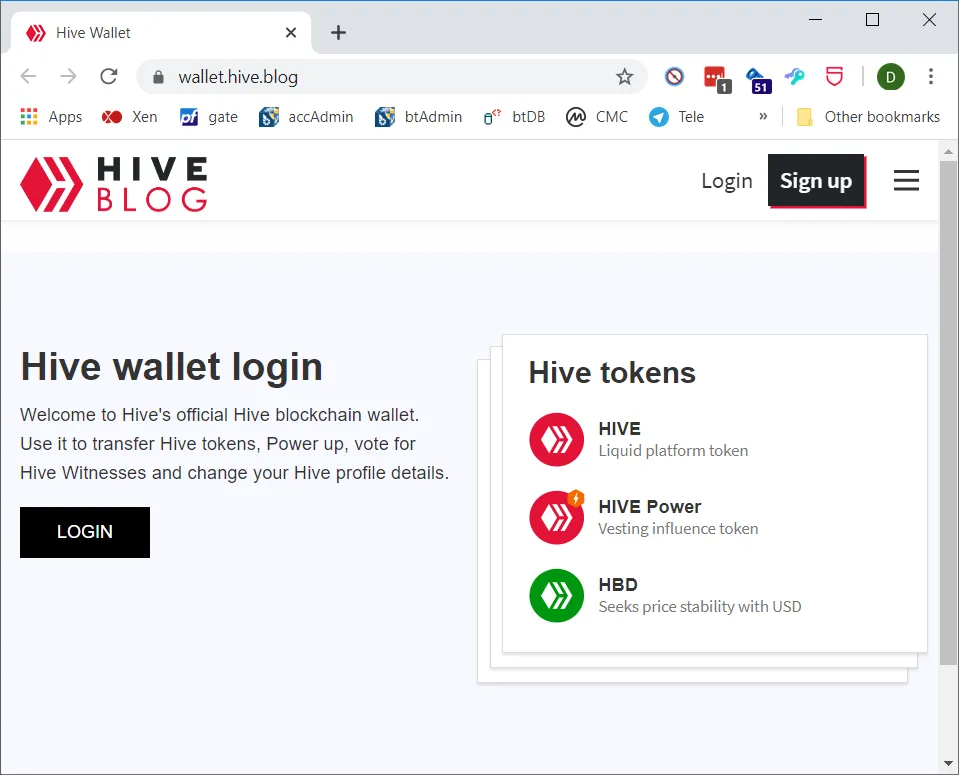Click the black LOGIN button
This screenshot has height=775, width=959.
pos(85,532)
